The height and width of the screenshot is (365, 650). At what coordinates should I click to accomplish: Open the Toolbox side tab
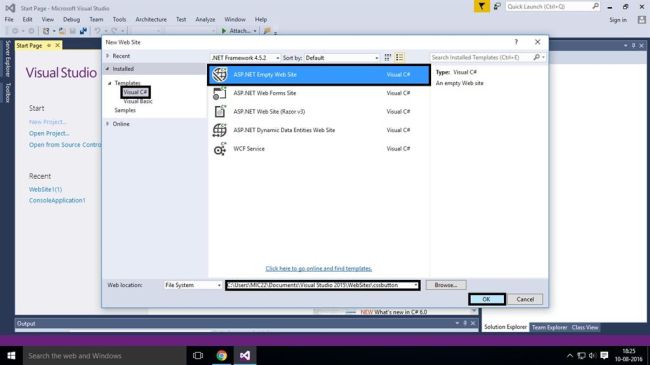(x=7, y=92)
